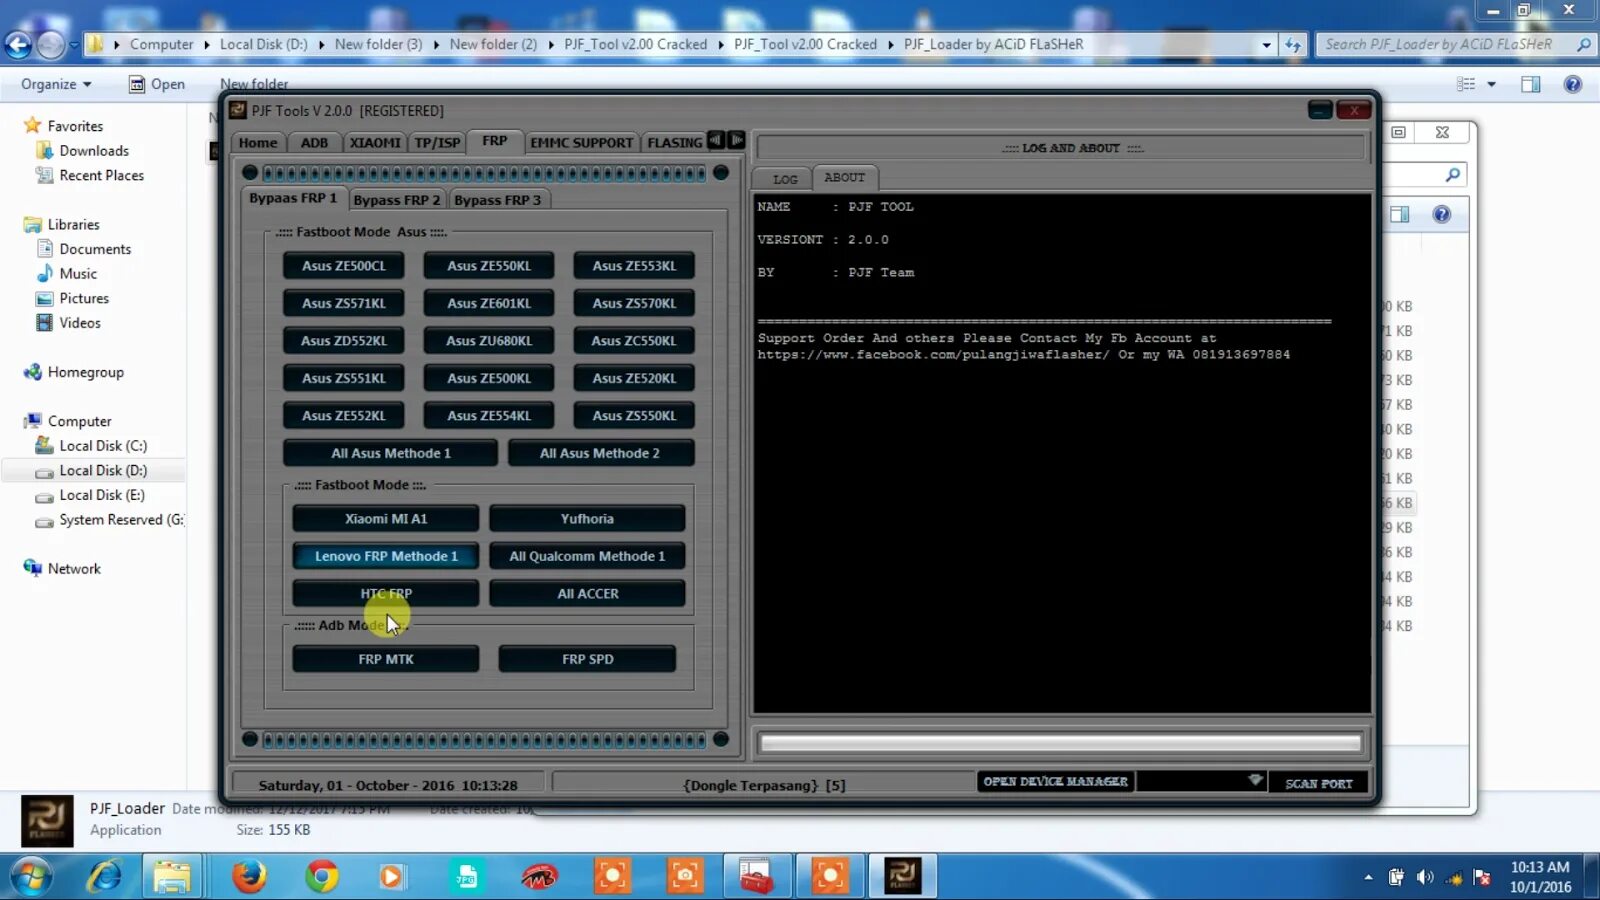Click Lenovo FRP Methode 1 button
The image size is (1600, 900).
[386, 556]
